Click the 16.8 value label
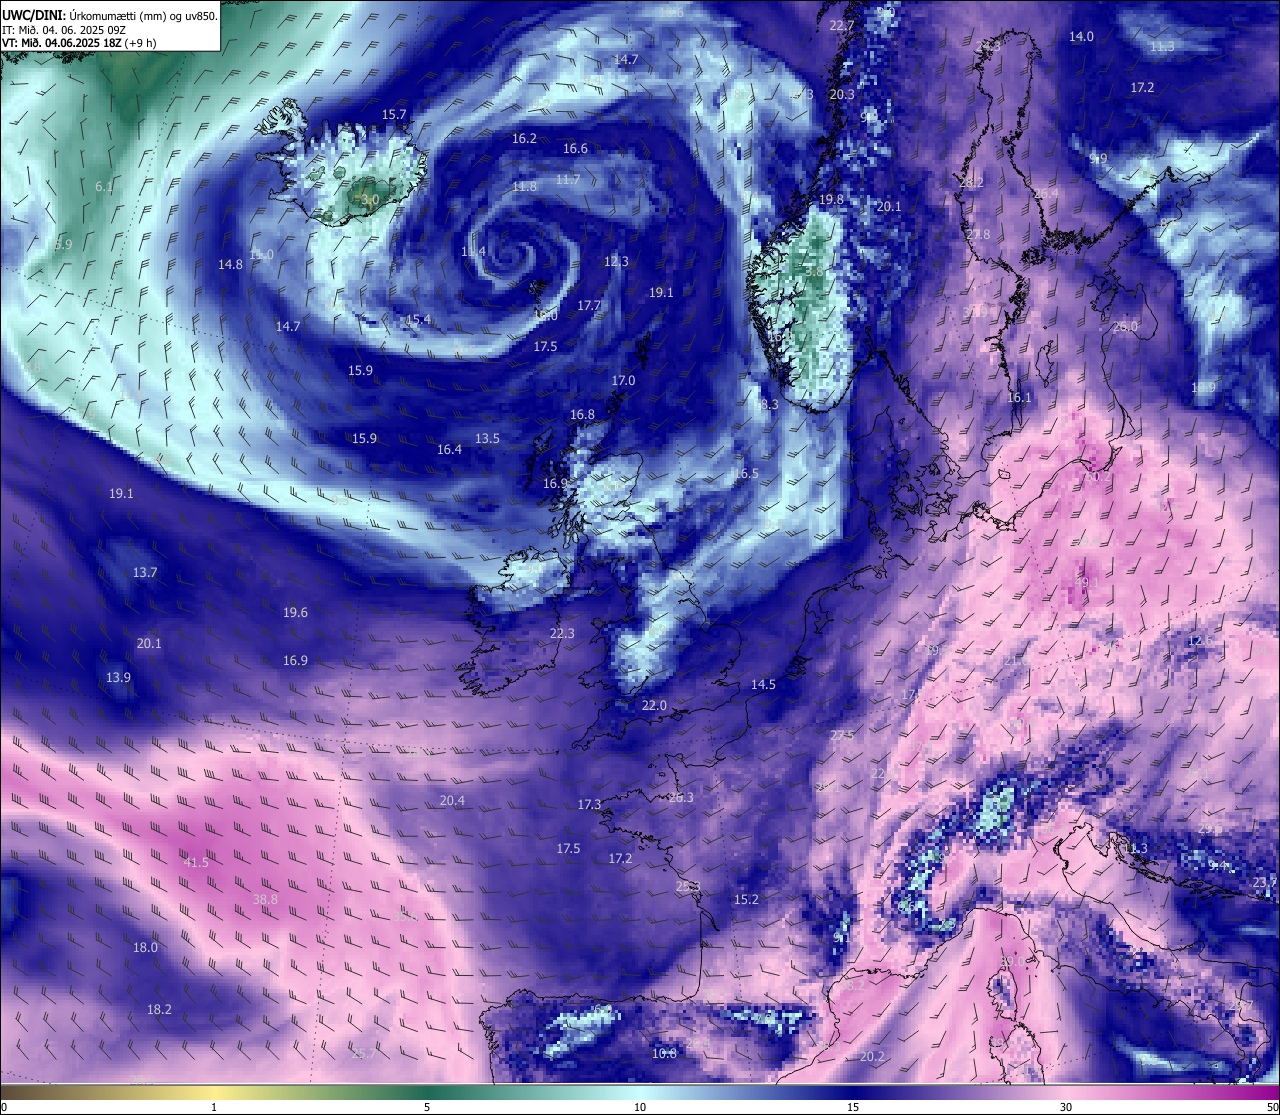Screen dimensions: 1280x1115 click(x=582, y=415)
